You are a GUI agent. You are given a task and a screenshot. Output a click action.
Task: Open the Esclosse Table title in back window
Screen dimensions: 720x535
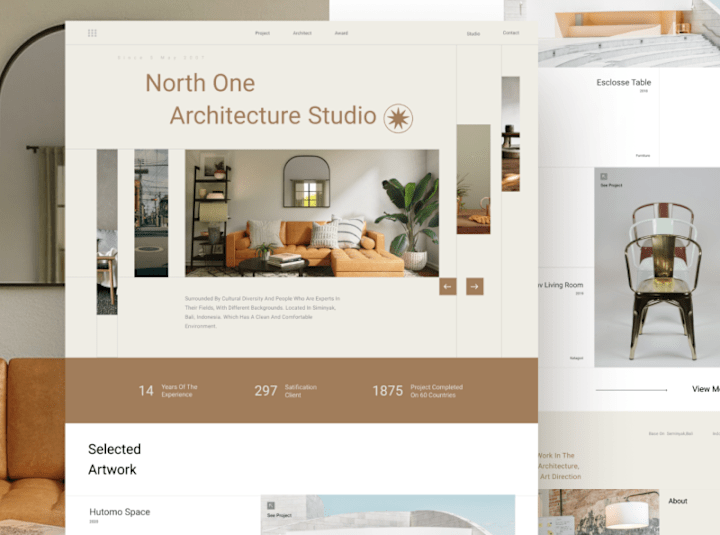(x=624, y=83)
